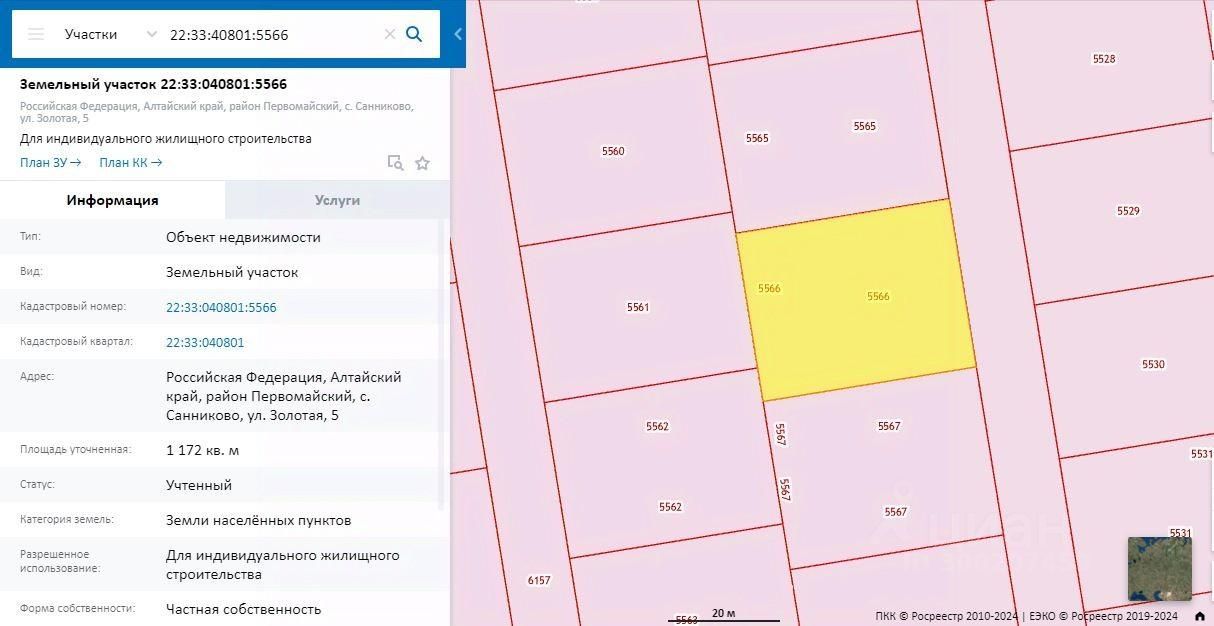Select parcel 5529 on the map
Image resolution: width=1214 pixels, height=626 pixels.
click(1128, 211)
